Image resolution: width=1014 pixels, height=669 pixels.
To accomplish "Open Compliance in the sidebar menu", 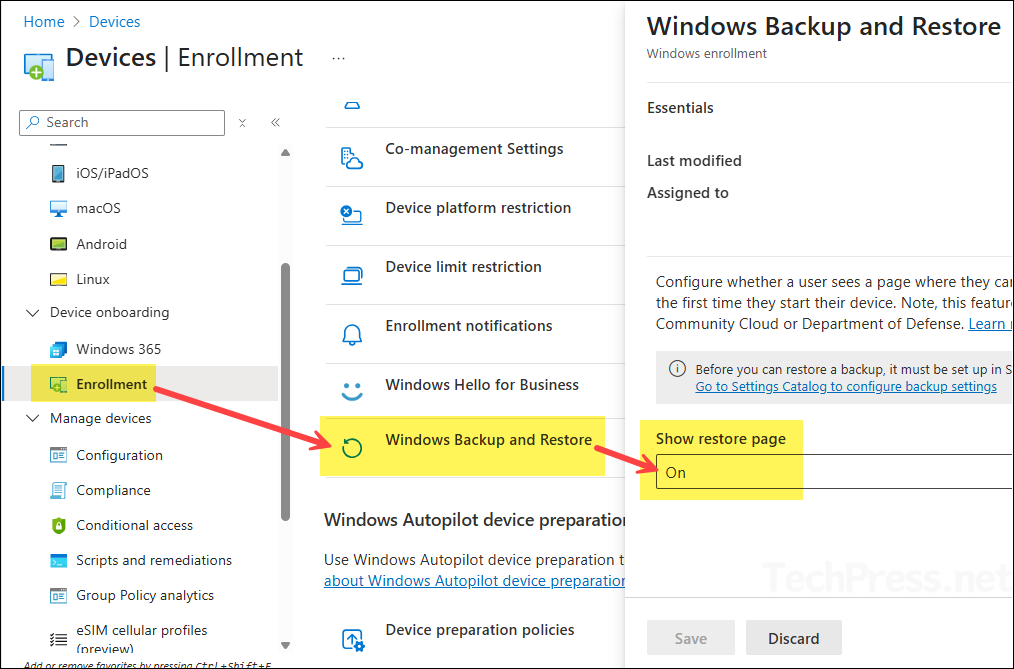I will pos(113,490).
